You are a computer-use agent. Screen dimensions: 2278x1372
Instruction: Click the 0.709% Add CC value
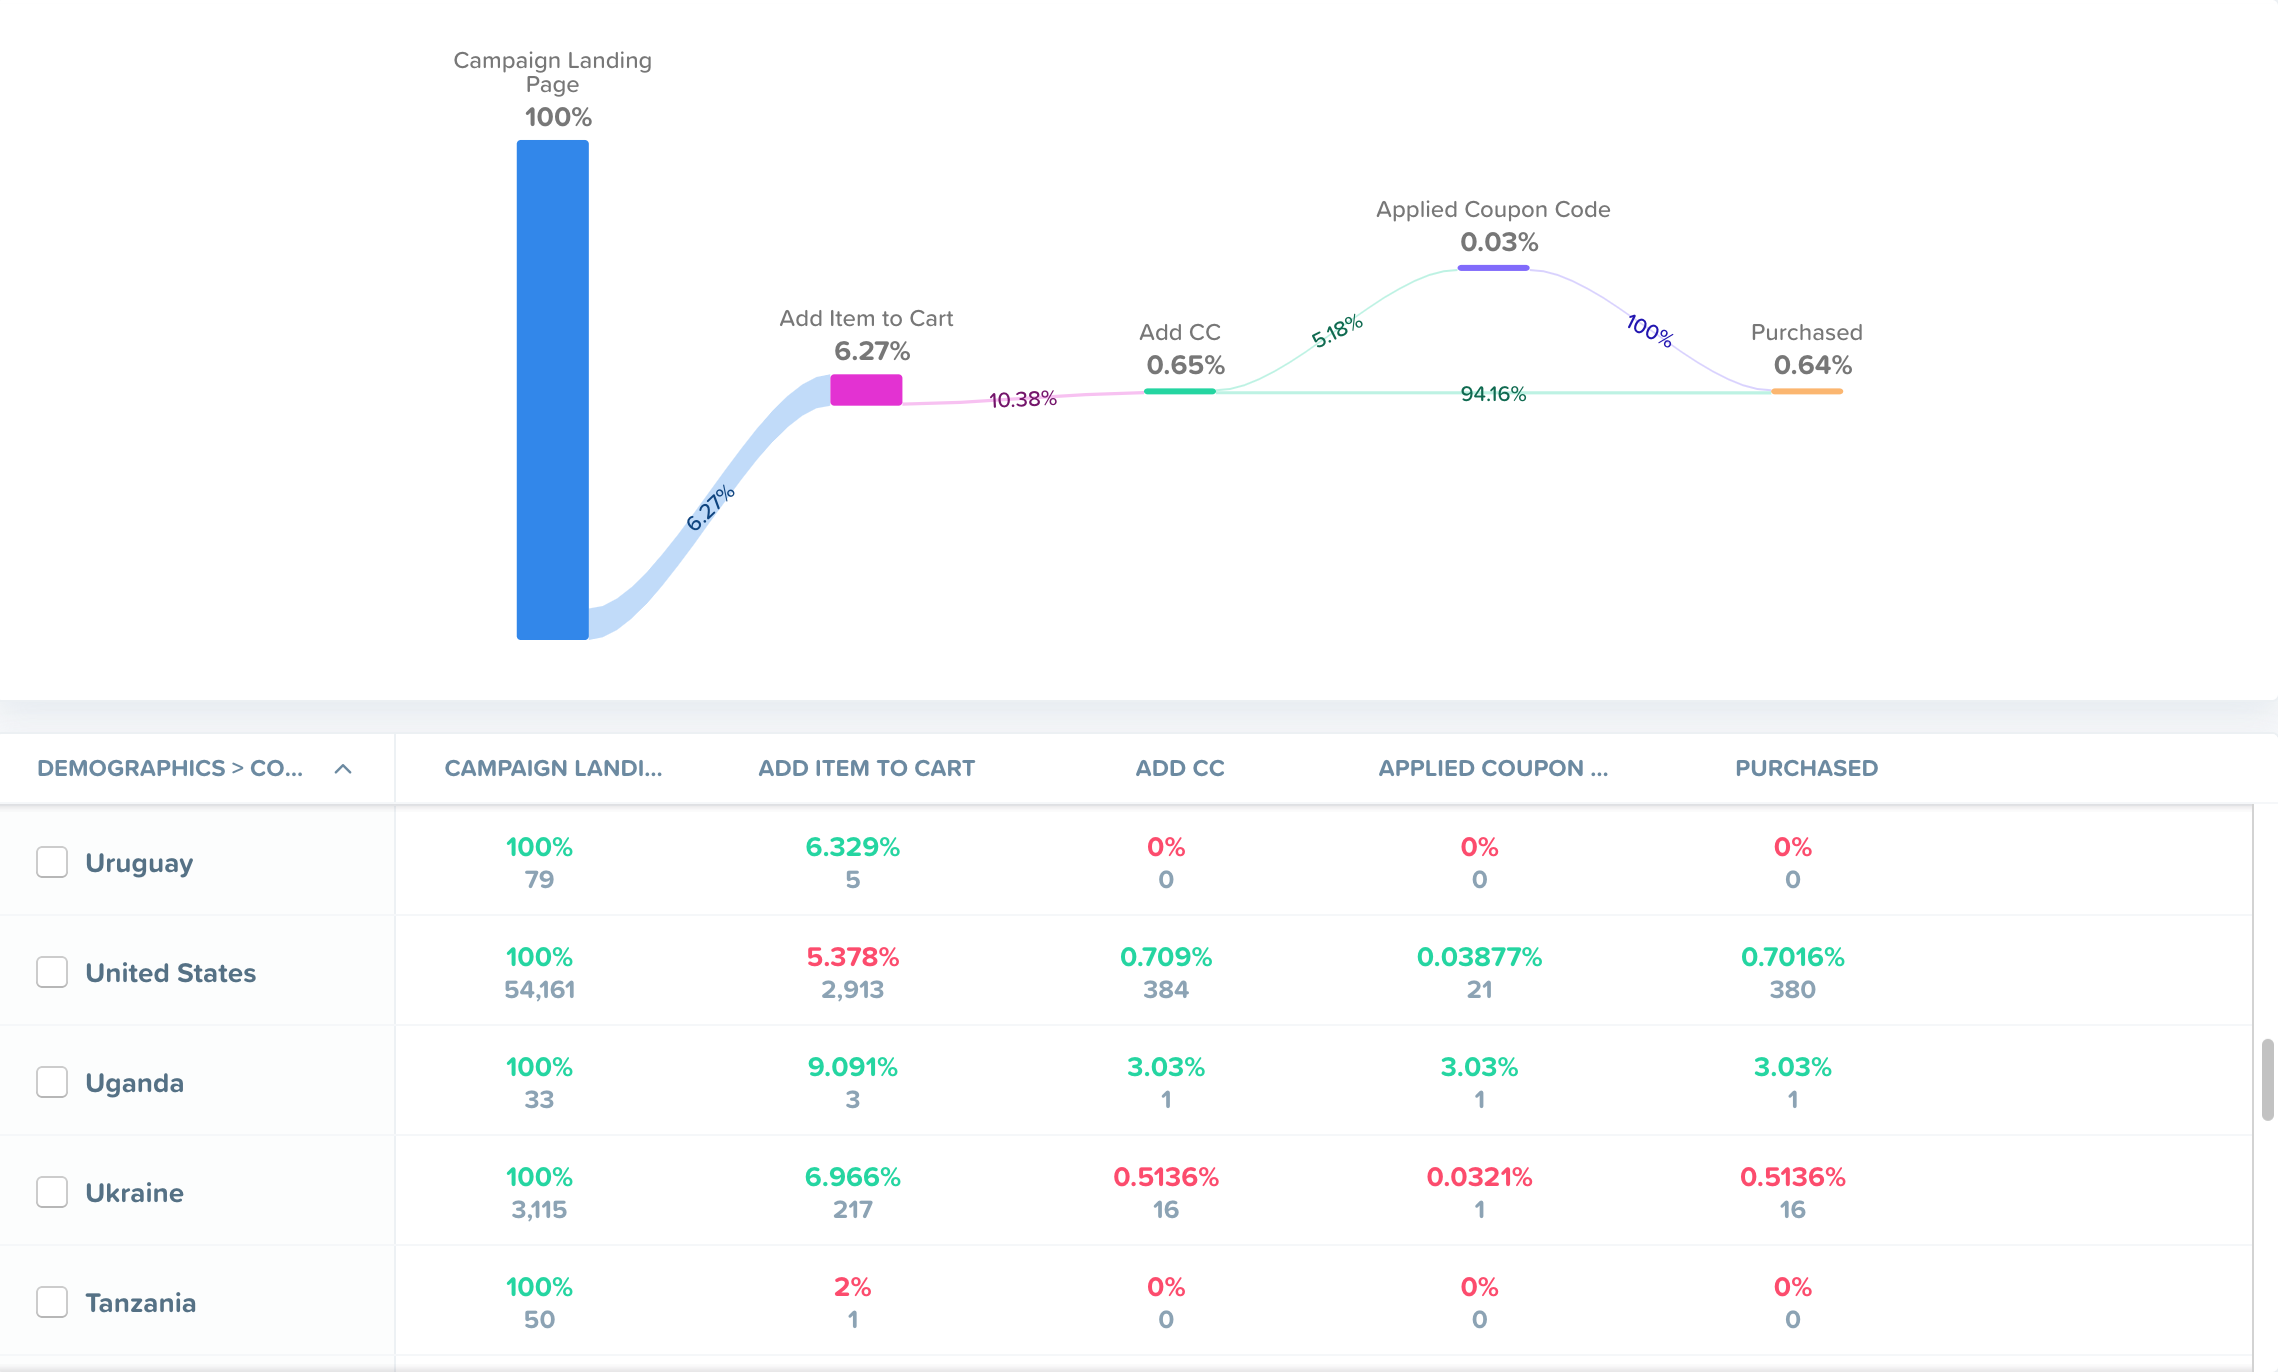click(x=1166, y=957)
